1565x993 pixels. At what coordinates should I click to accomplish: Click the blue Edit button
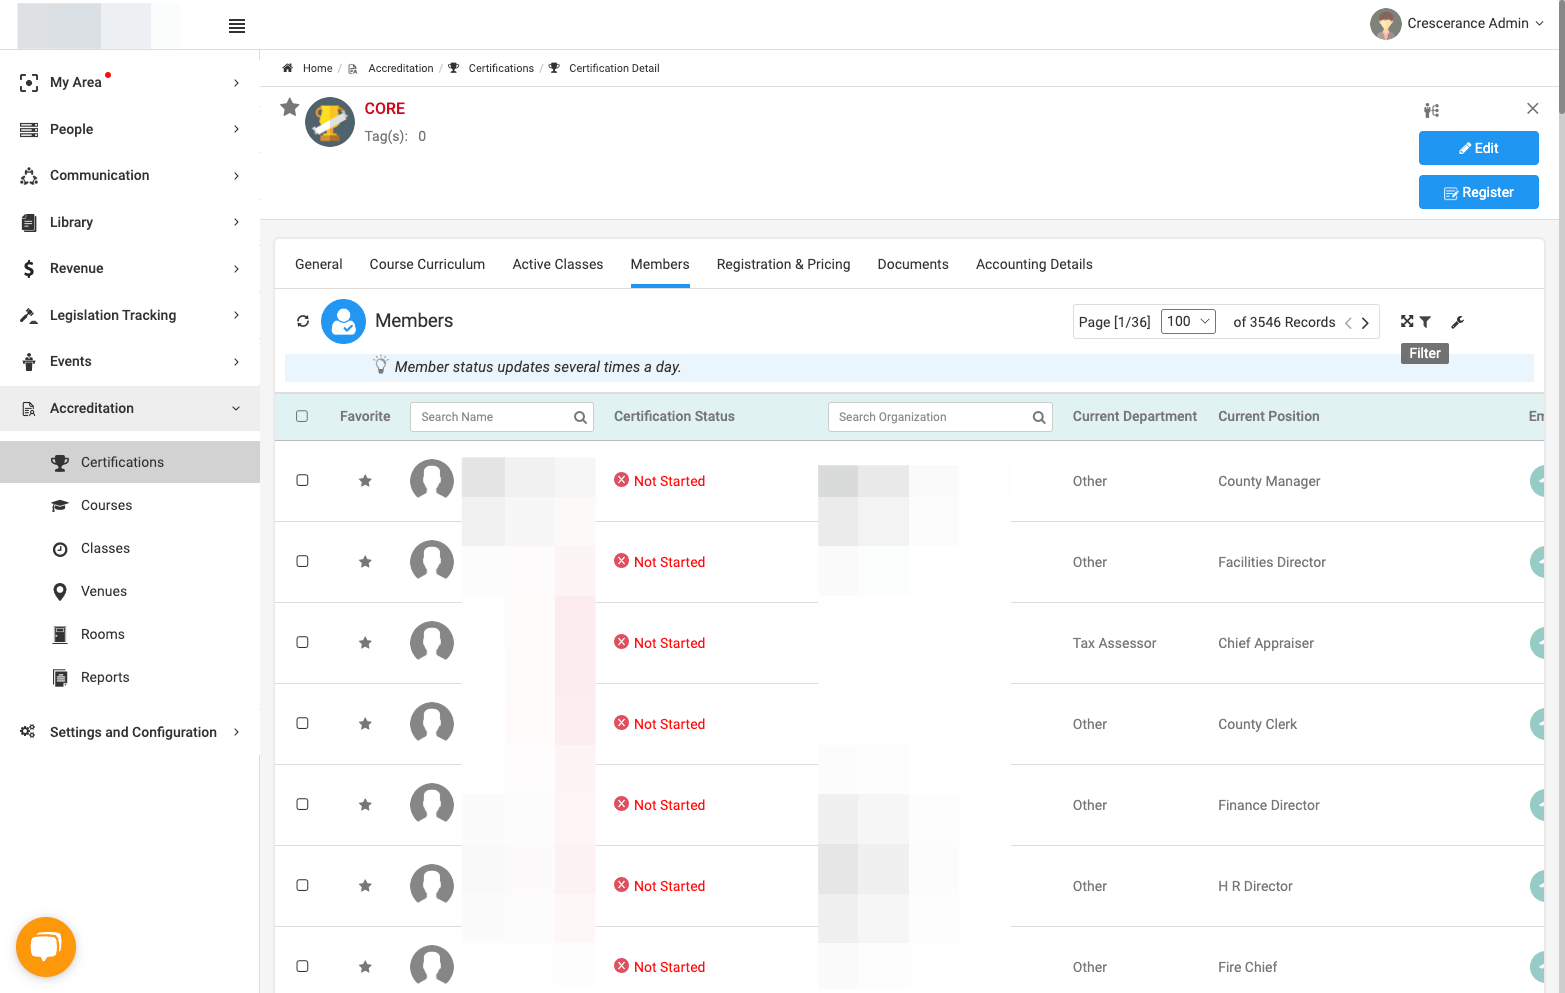[1478, 148]
